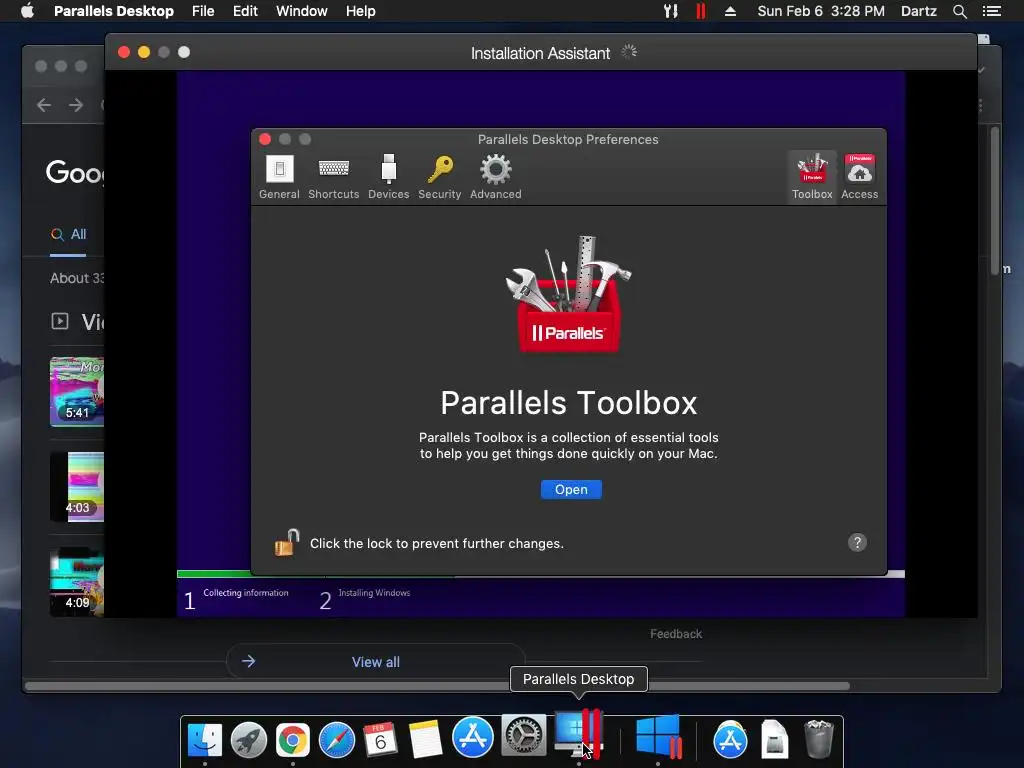Click the eject icon in menu bar

pyautogui.click(x=731, y=11)
